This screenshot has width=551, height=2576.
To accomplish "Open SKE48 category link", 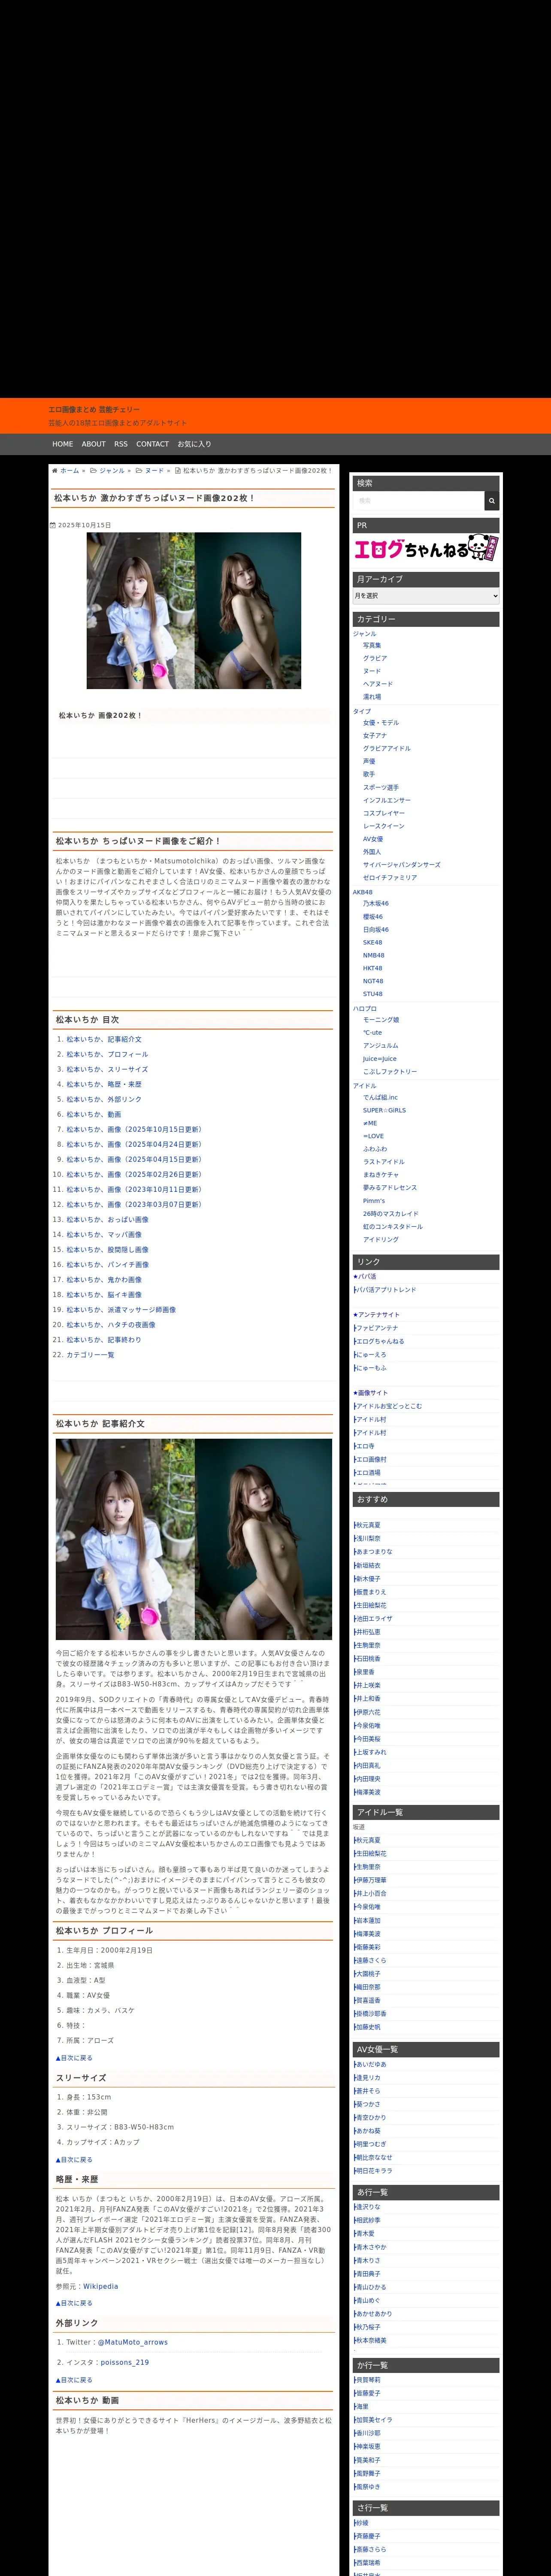I will click(x=372, y=942).
